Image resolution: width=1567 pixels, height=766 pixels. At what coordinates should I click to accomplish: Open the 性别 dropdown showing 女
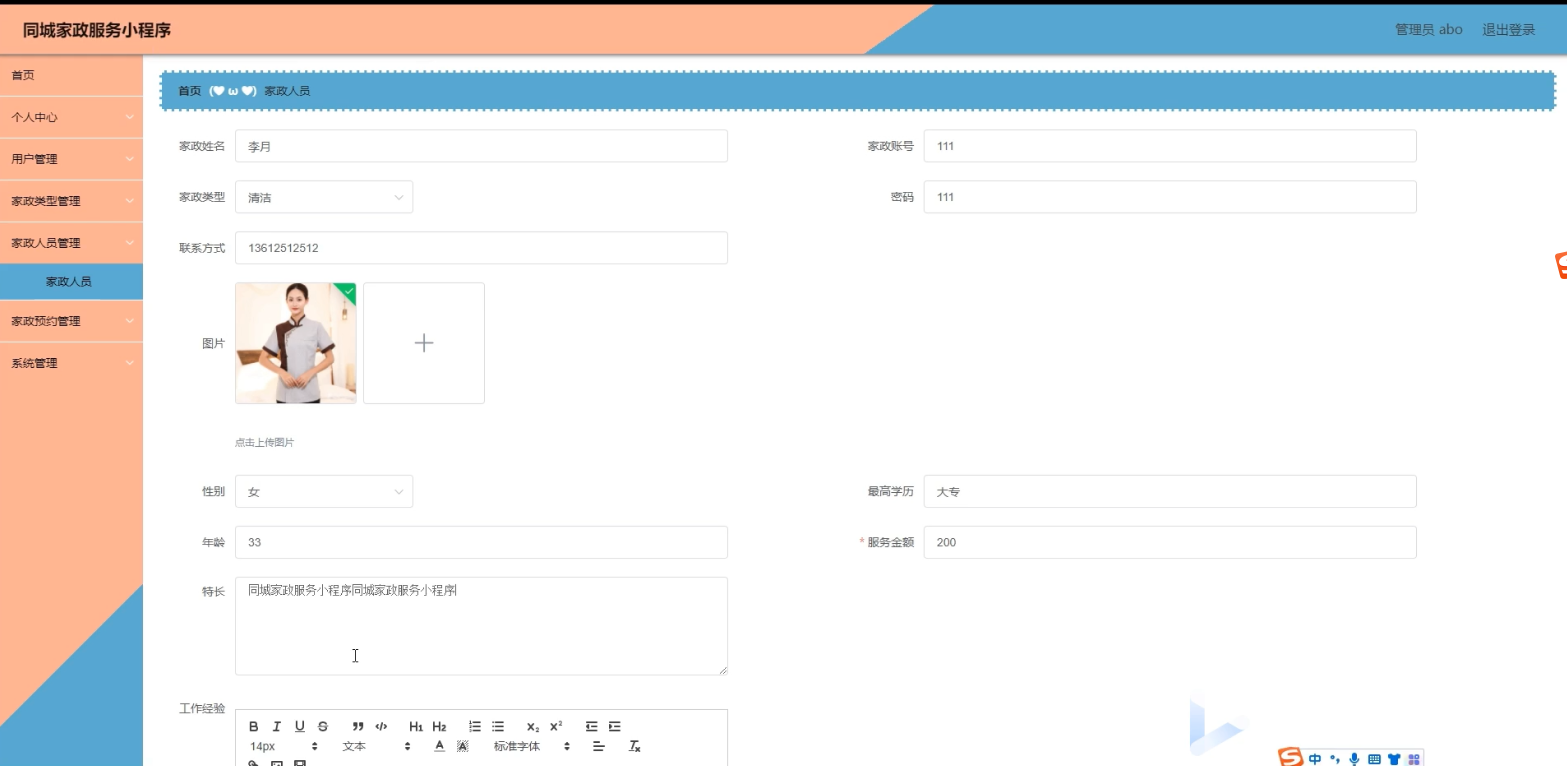click(x=324, y=491)
